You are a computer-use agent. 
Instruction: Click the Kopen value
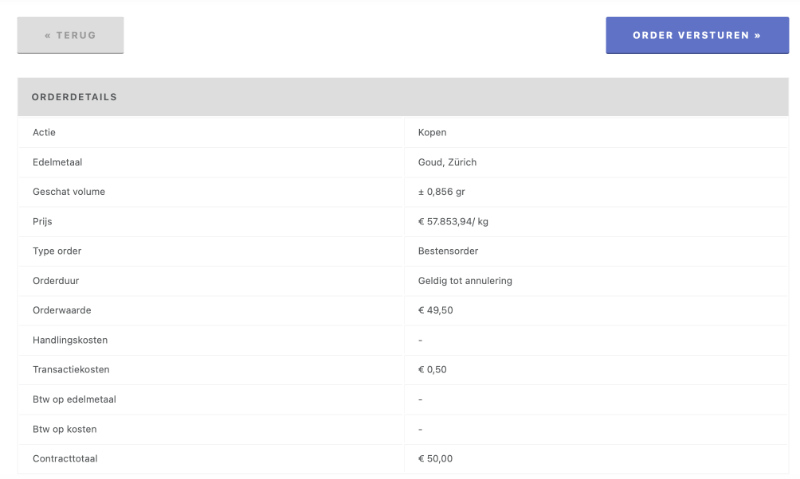(x=432, y=132)
